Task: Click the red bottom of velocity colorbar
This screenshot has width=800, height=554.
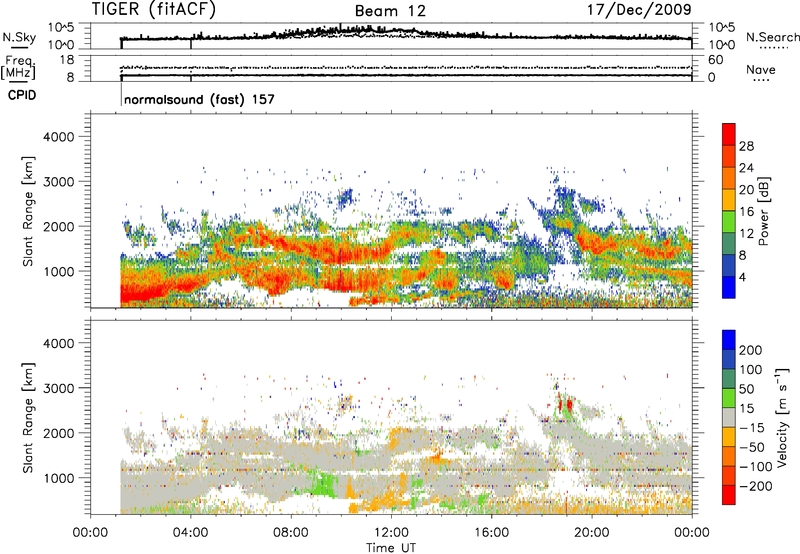Action: [729, 495]
